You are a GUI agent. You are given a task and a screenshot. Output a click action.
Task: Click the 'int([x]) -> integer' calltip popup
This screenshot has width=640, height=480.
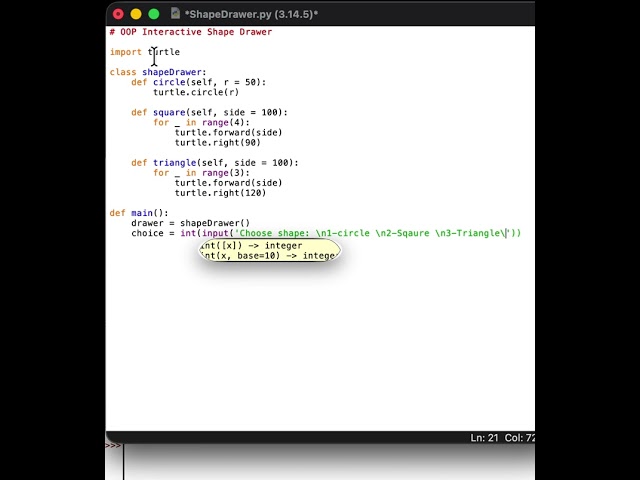pyautogui.click(x=269, y=250)
